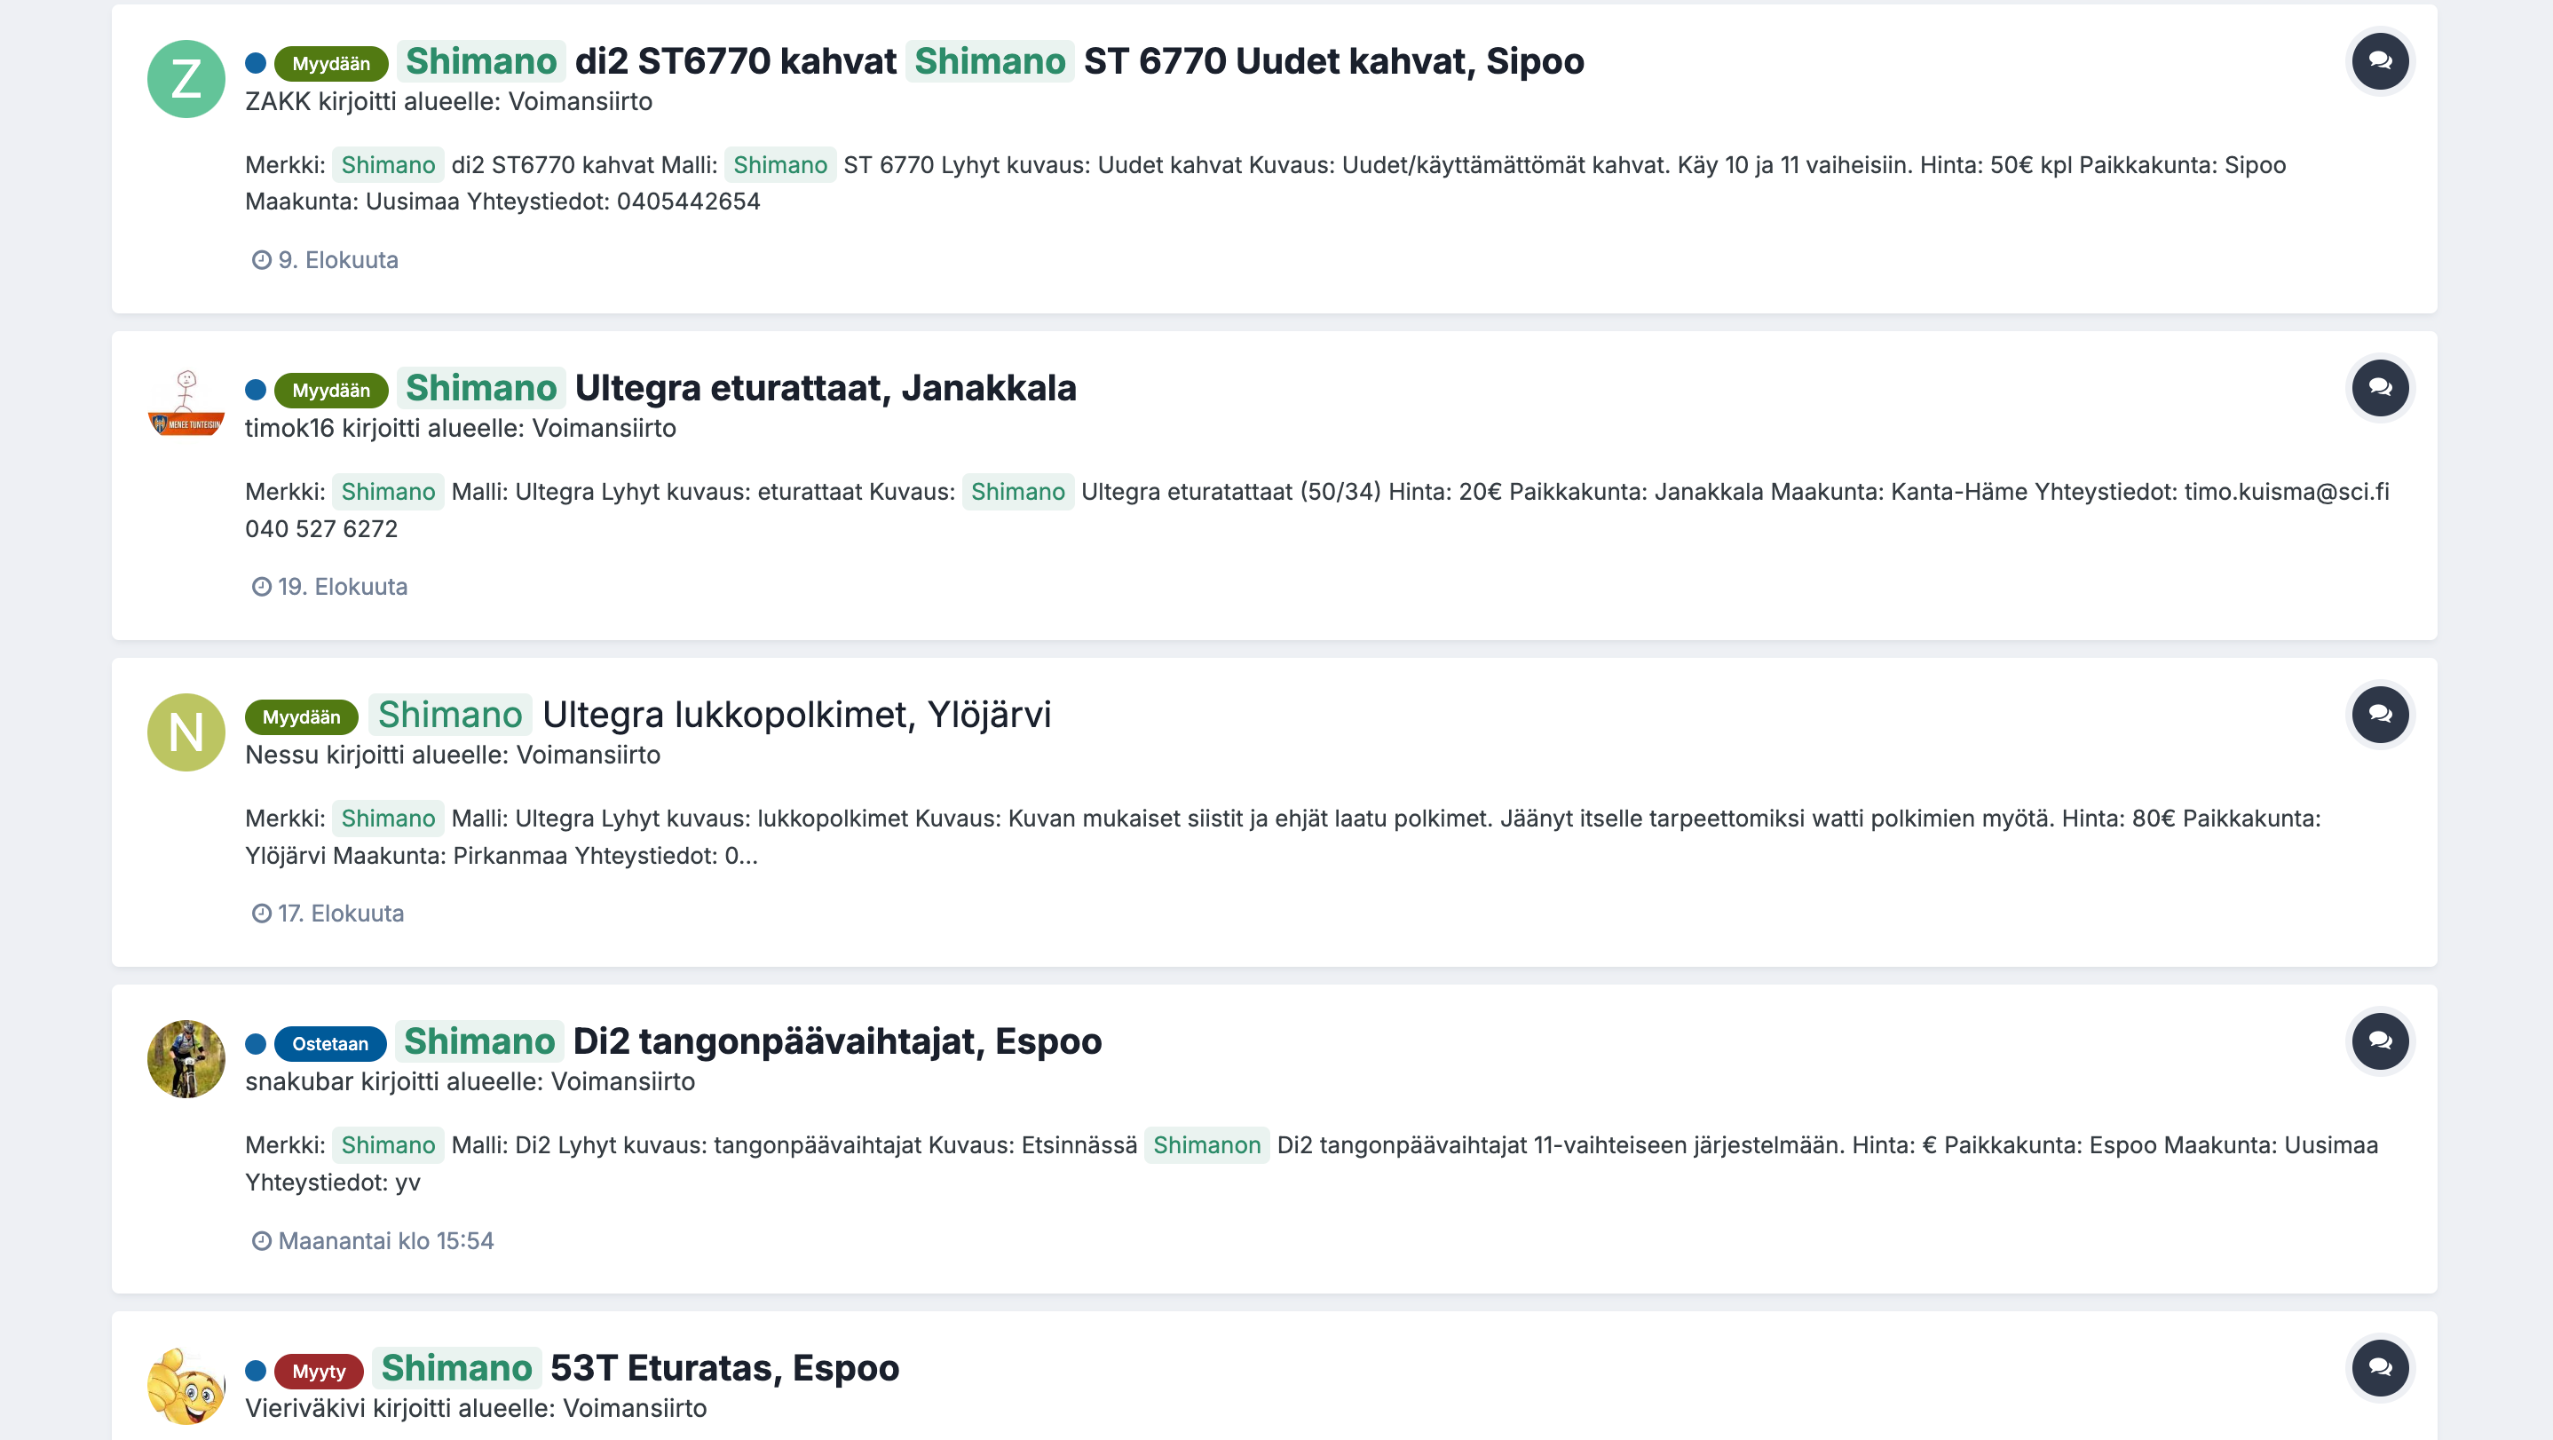Click unread dot on Di2 tangonpäävaihtajat post
2553x1440 pixels.
pyautogui.click(x=256, y=1044)
